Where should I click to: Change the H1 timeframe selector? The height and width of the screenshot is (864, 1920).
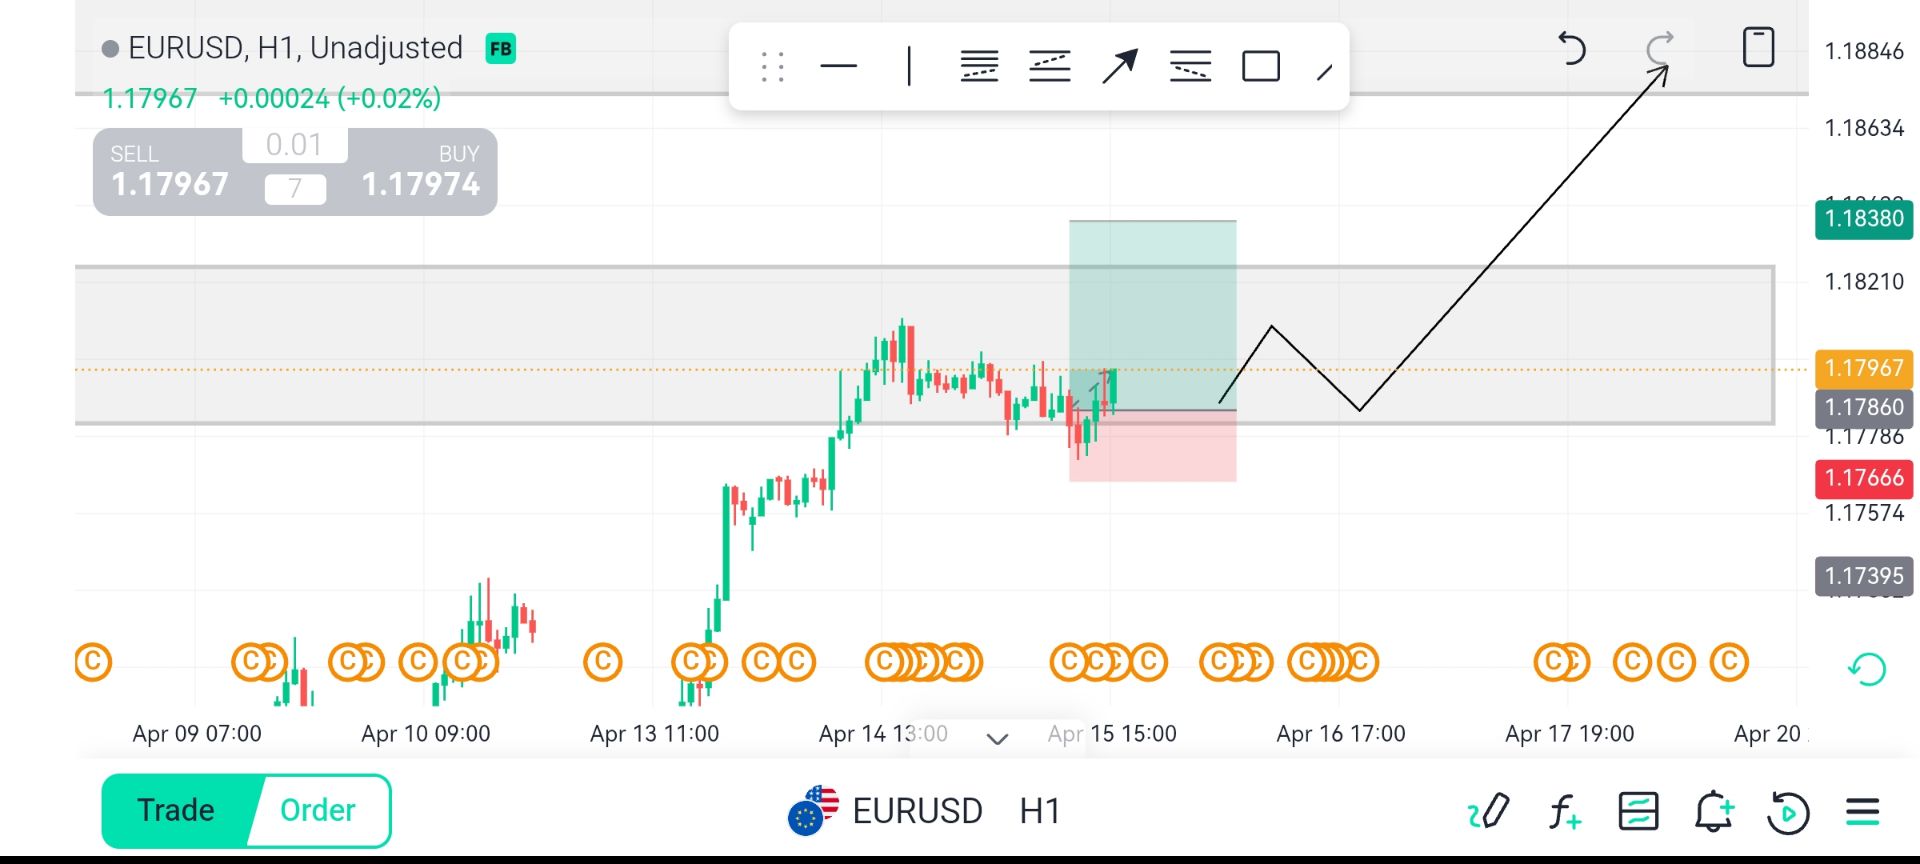tap(1040, 811)
